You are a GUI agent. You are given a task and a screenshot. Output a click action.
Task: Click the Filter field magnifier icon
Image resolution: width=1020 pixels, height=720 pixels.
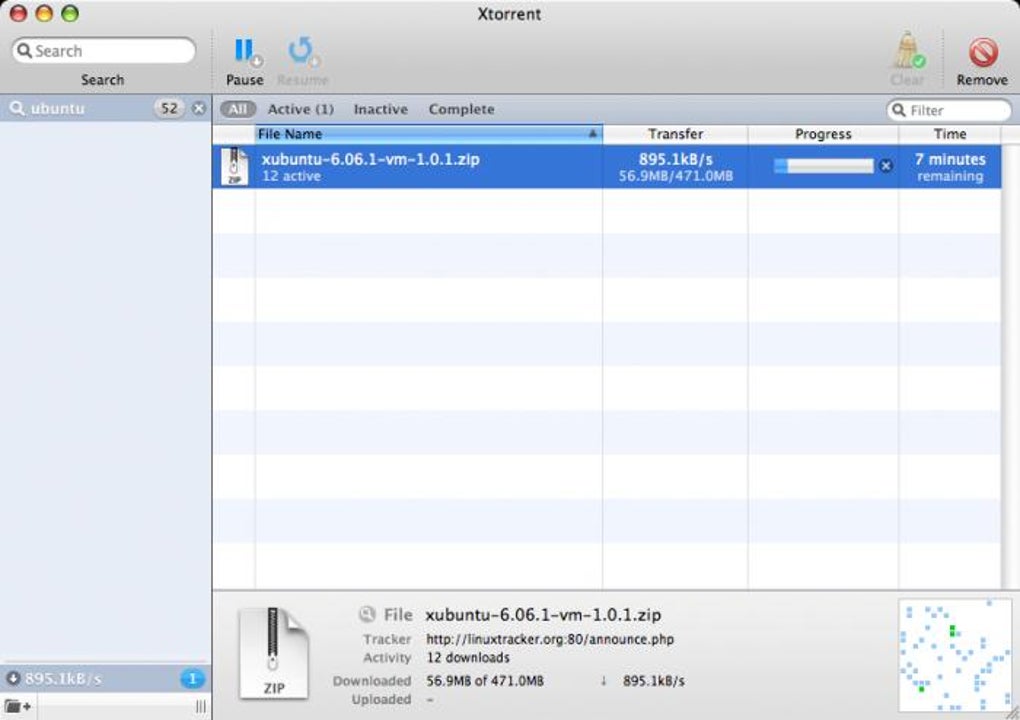898,110
